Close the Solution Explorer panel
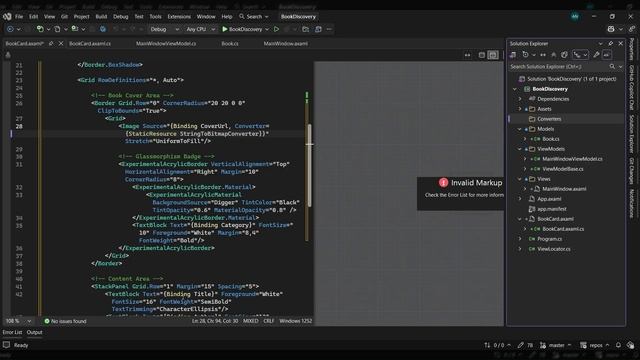640x360 pixels. (620, 44)
